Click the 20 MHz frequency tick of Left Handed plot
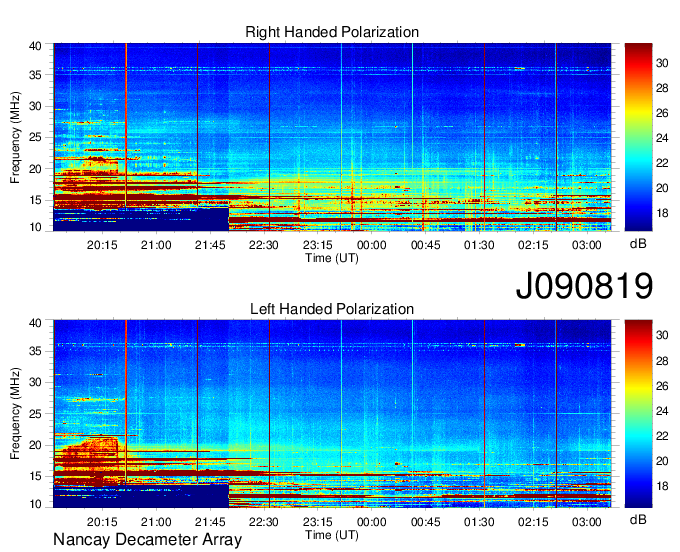This screenshot has width=680, height=552. [35, 445]
